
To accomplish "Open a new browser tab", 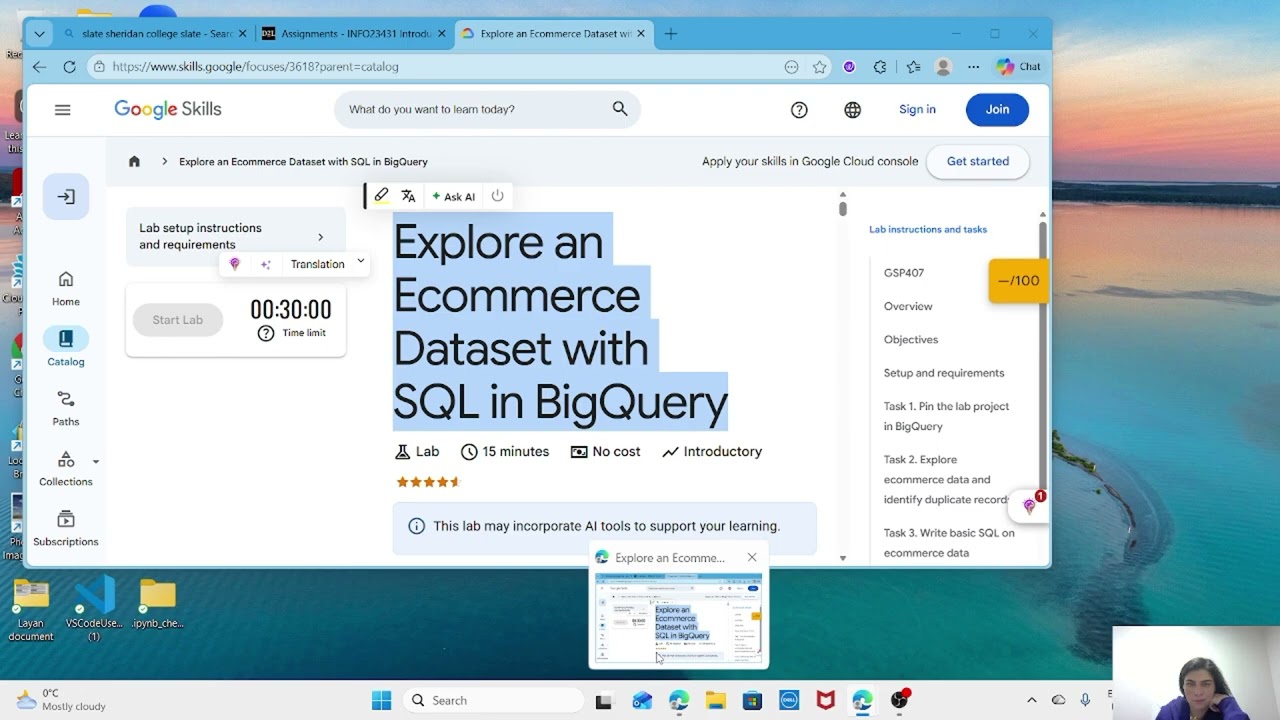I will [x=671, y=33].
